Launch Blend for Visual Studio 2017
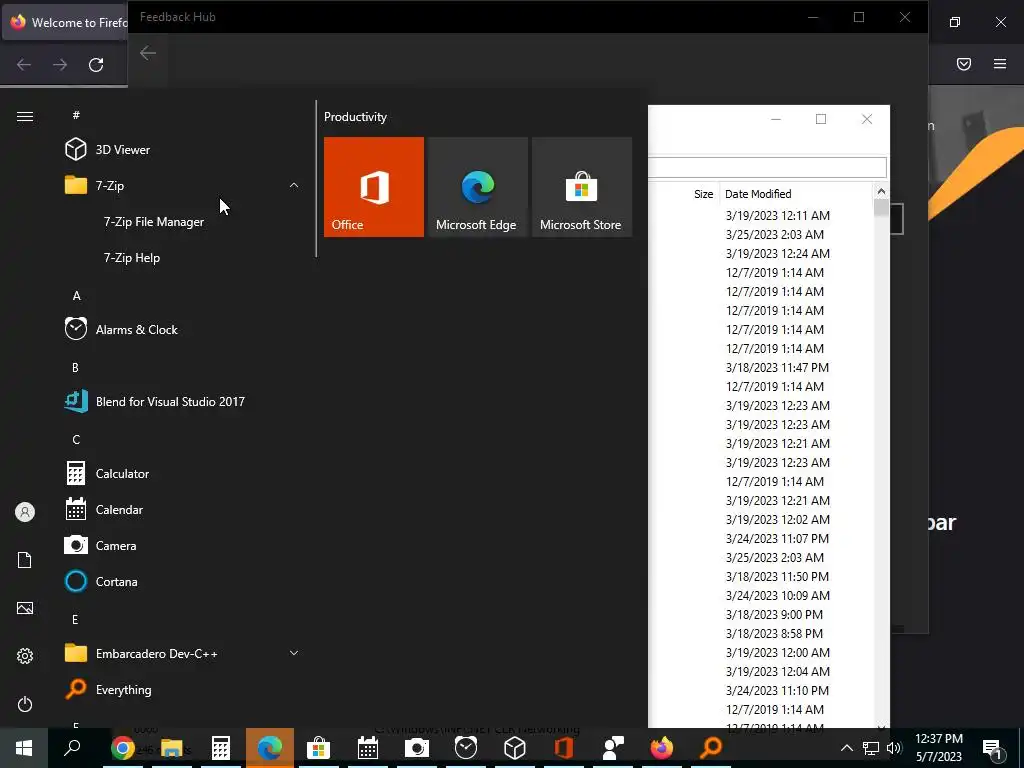The image size is (1024, 768). pos(180,402)
